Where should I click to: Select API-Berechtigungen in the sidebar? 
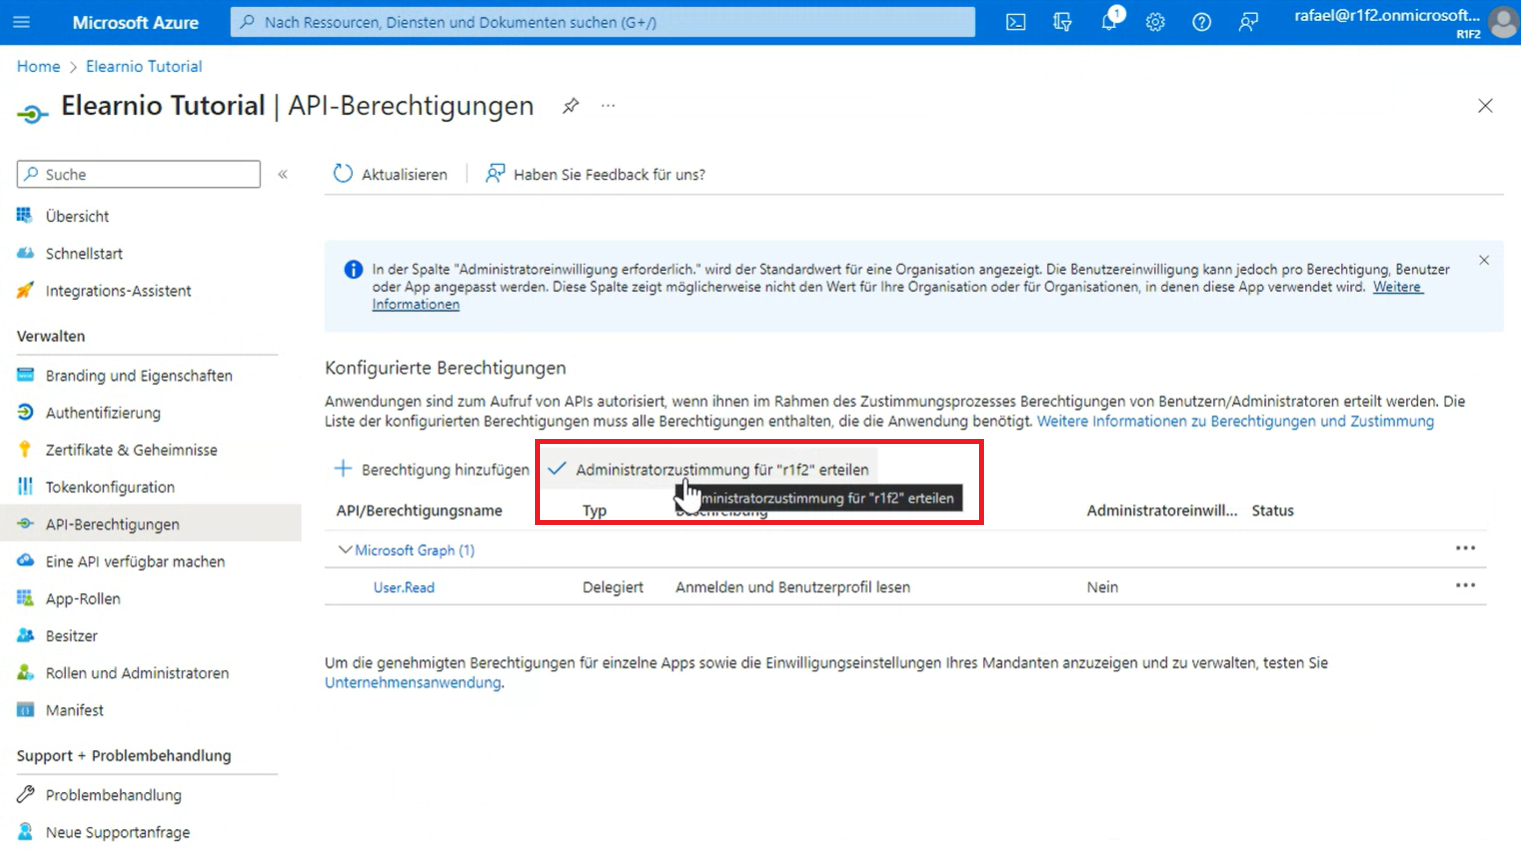pyautogui.click(x=112, y=524)
